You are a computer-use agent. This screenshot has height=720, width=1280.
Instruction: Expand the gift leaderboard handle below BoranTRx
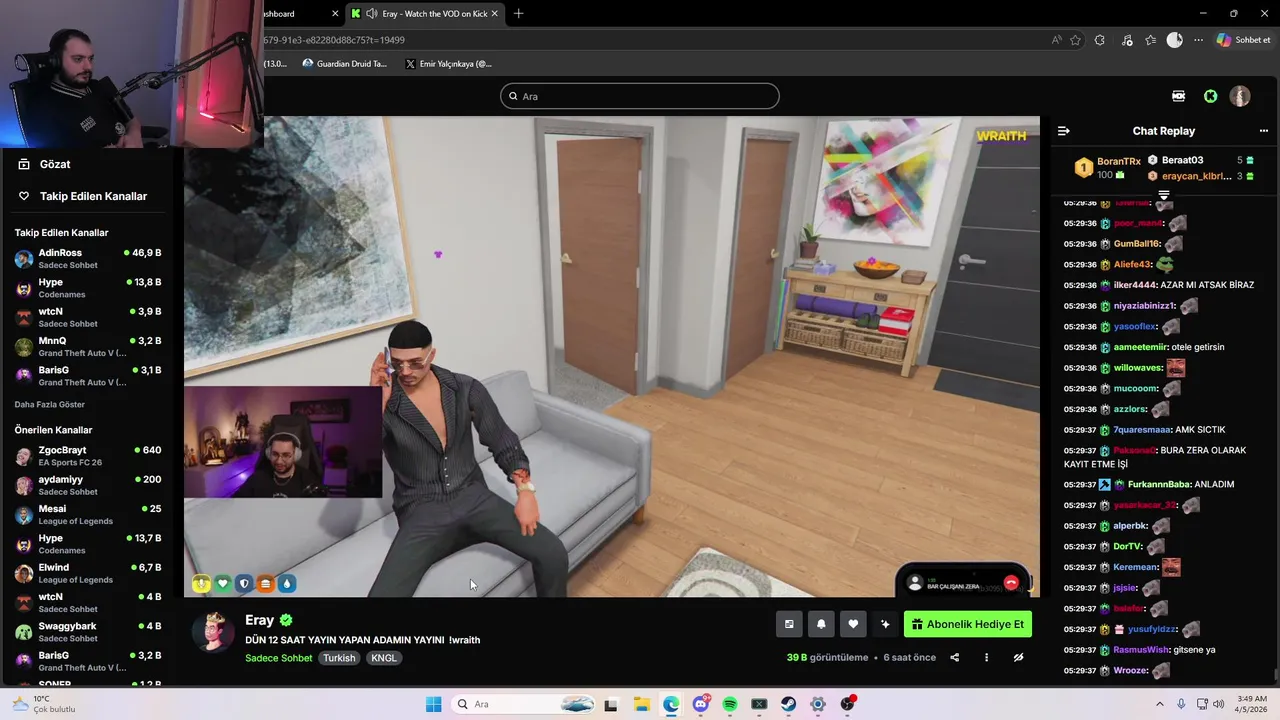1163,195
